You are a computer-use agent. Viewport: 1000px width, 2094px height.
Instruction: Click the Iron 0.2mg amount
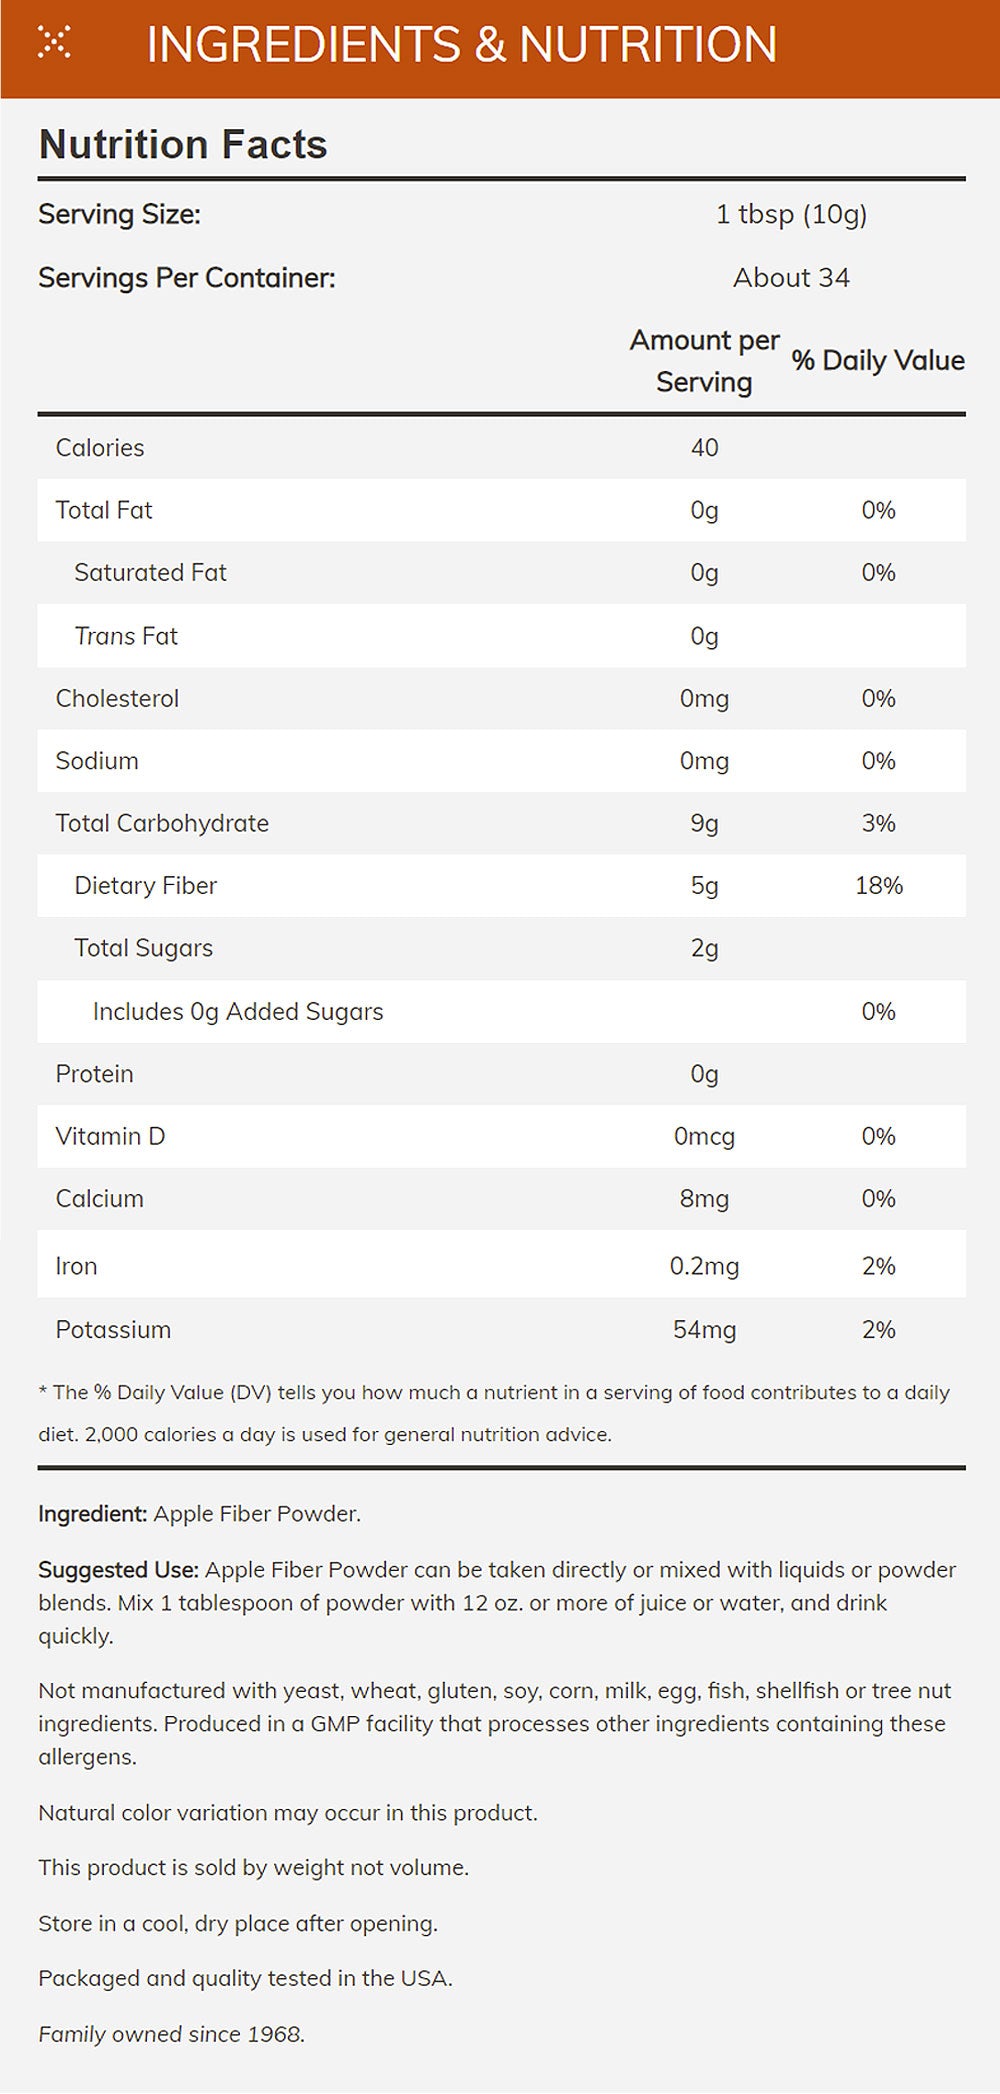tap(704, 1267)
